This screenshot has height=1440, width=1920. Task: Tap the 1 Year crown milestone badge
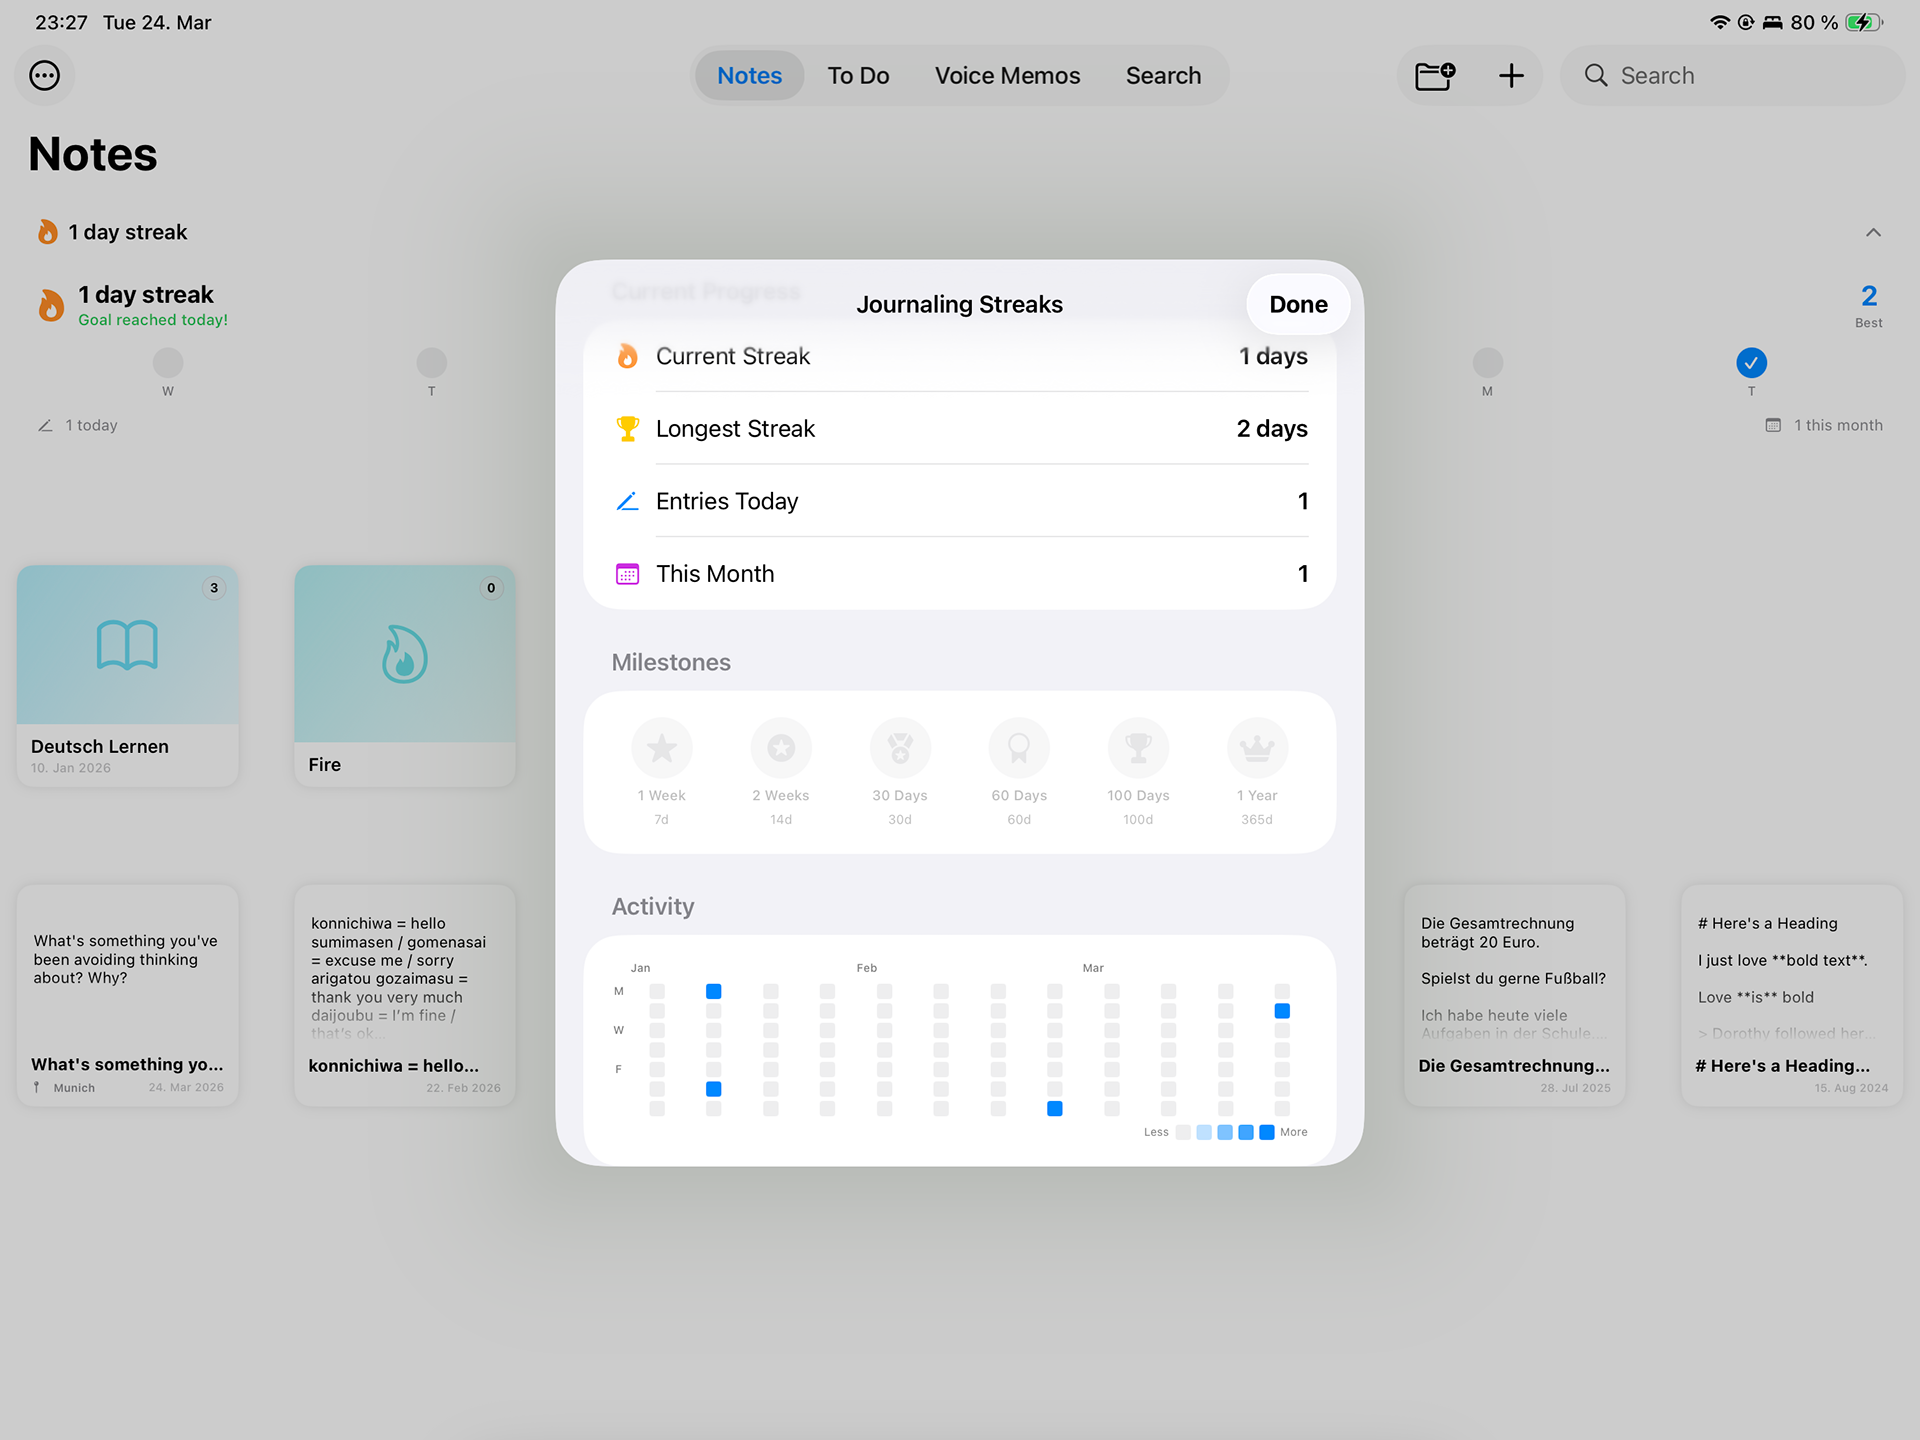point(1257,748)
